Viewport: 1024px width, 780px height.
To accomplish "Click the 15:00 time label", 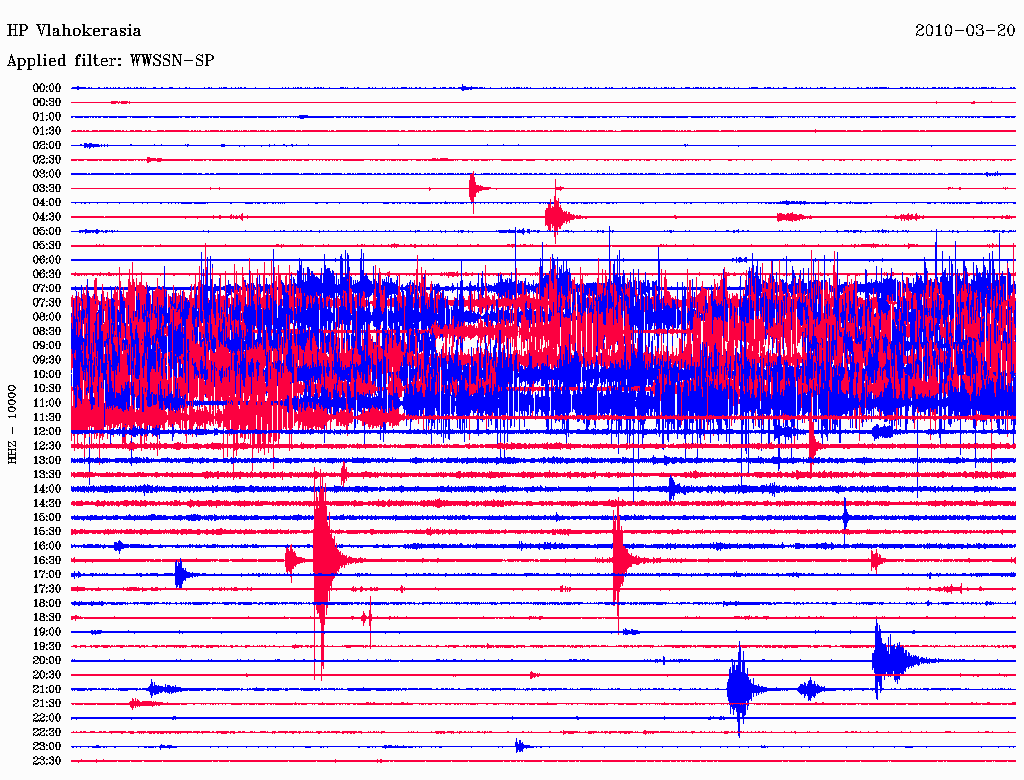I will click(47, 517).
